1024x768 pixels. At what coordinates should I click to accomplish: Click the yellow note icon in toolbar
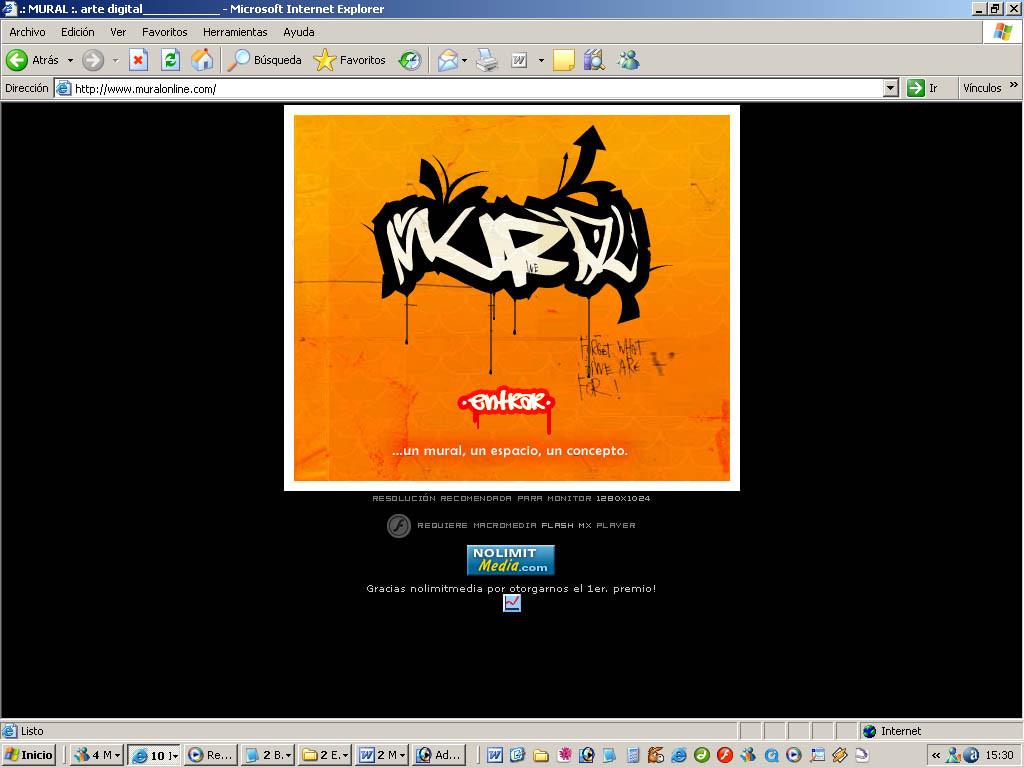[564, 60]
